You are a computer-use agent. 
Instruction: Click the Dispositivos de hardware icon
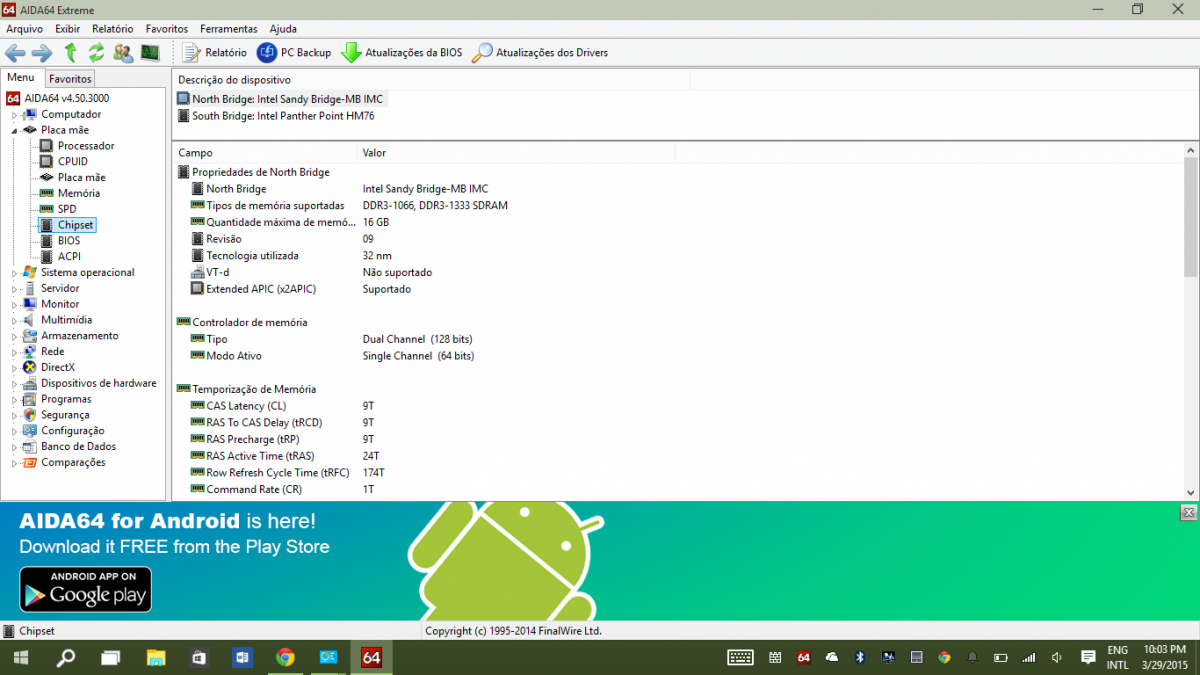(x=30, y=383)
